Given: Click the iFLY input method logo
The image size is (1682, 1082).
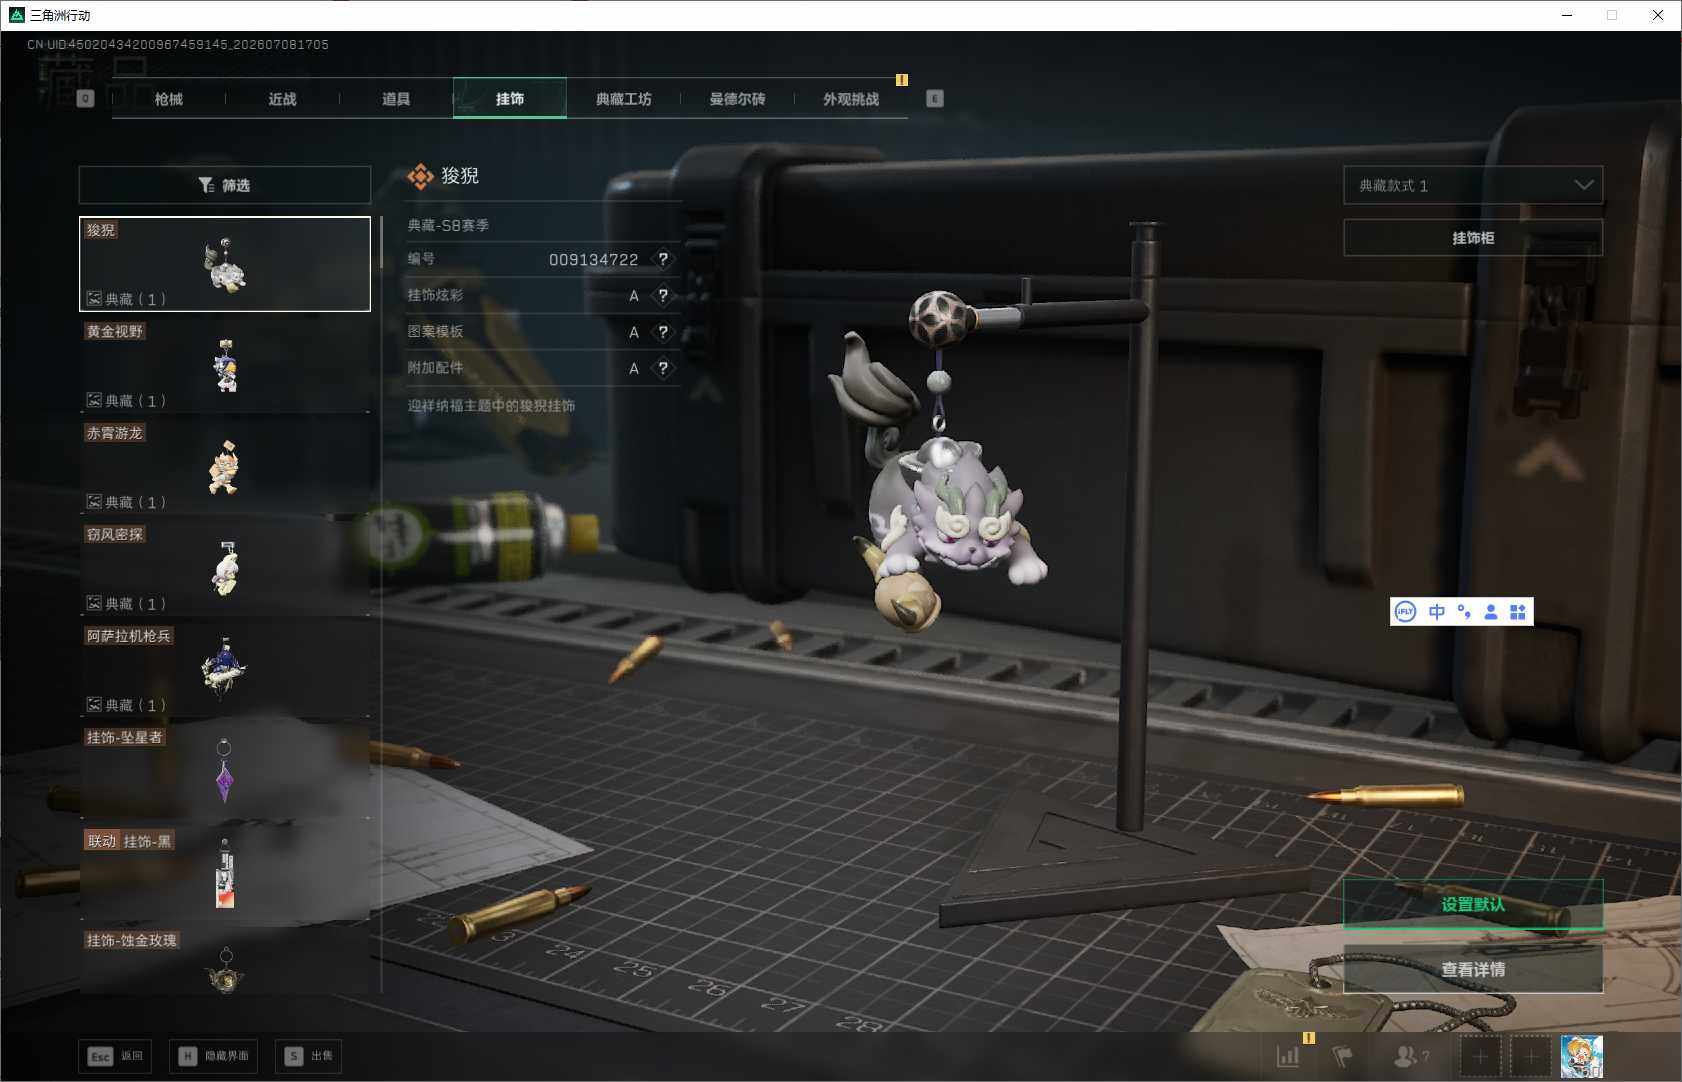Looking at the screenshot, I should tap(1406, 612).
